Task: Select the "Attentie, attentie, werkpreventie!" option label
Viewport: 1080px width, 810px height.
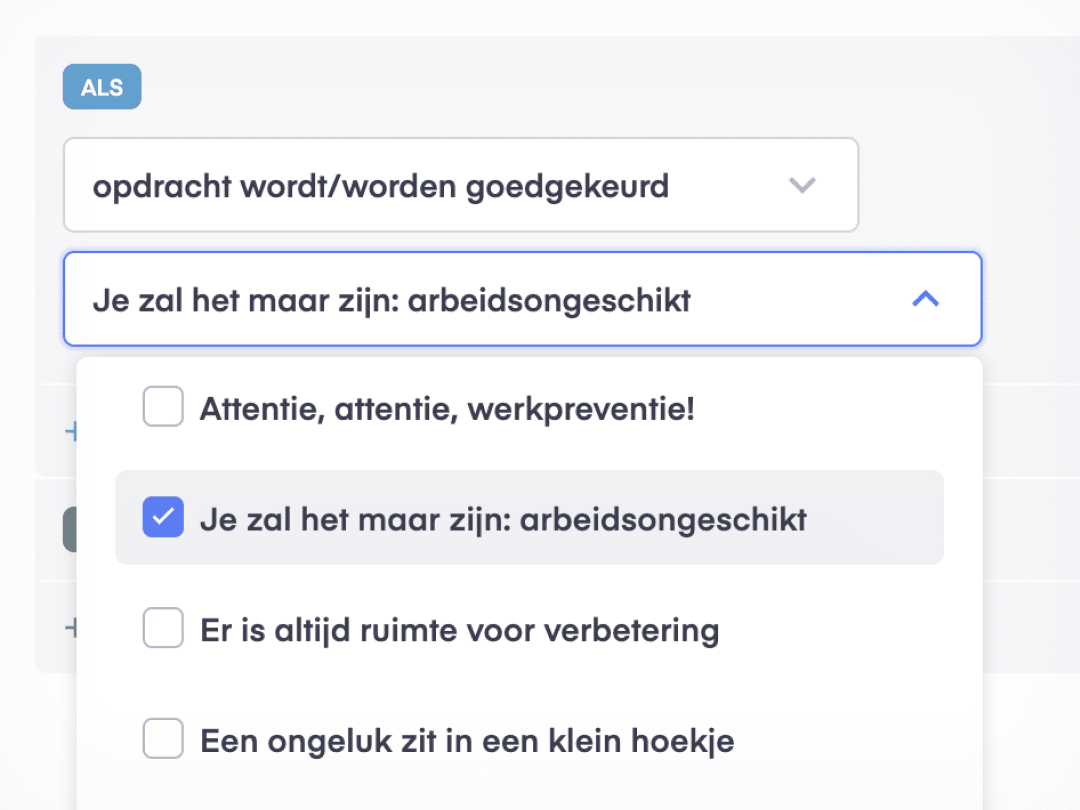Action: pos(446,408)
